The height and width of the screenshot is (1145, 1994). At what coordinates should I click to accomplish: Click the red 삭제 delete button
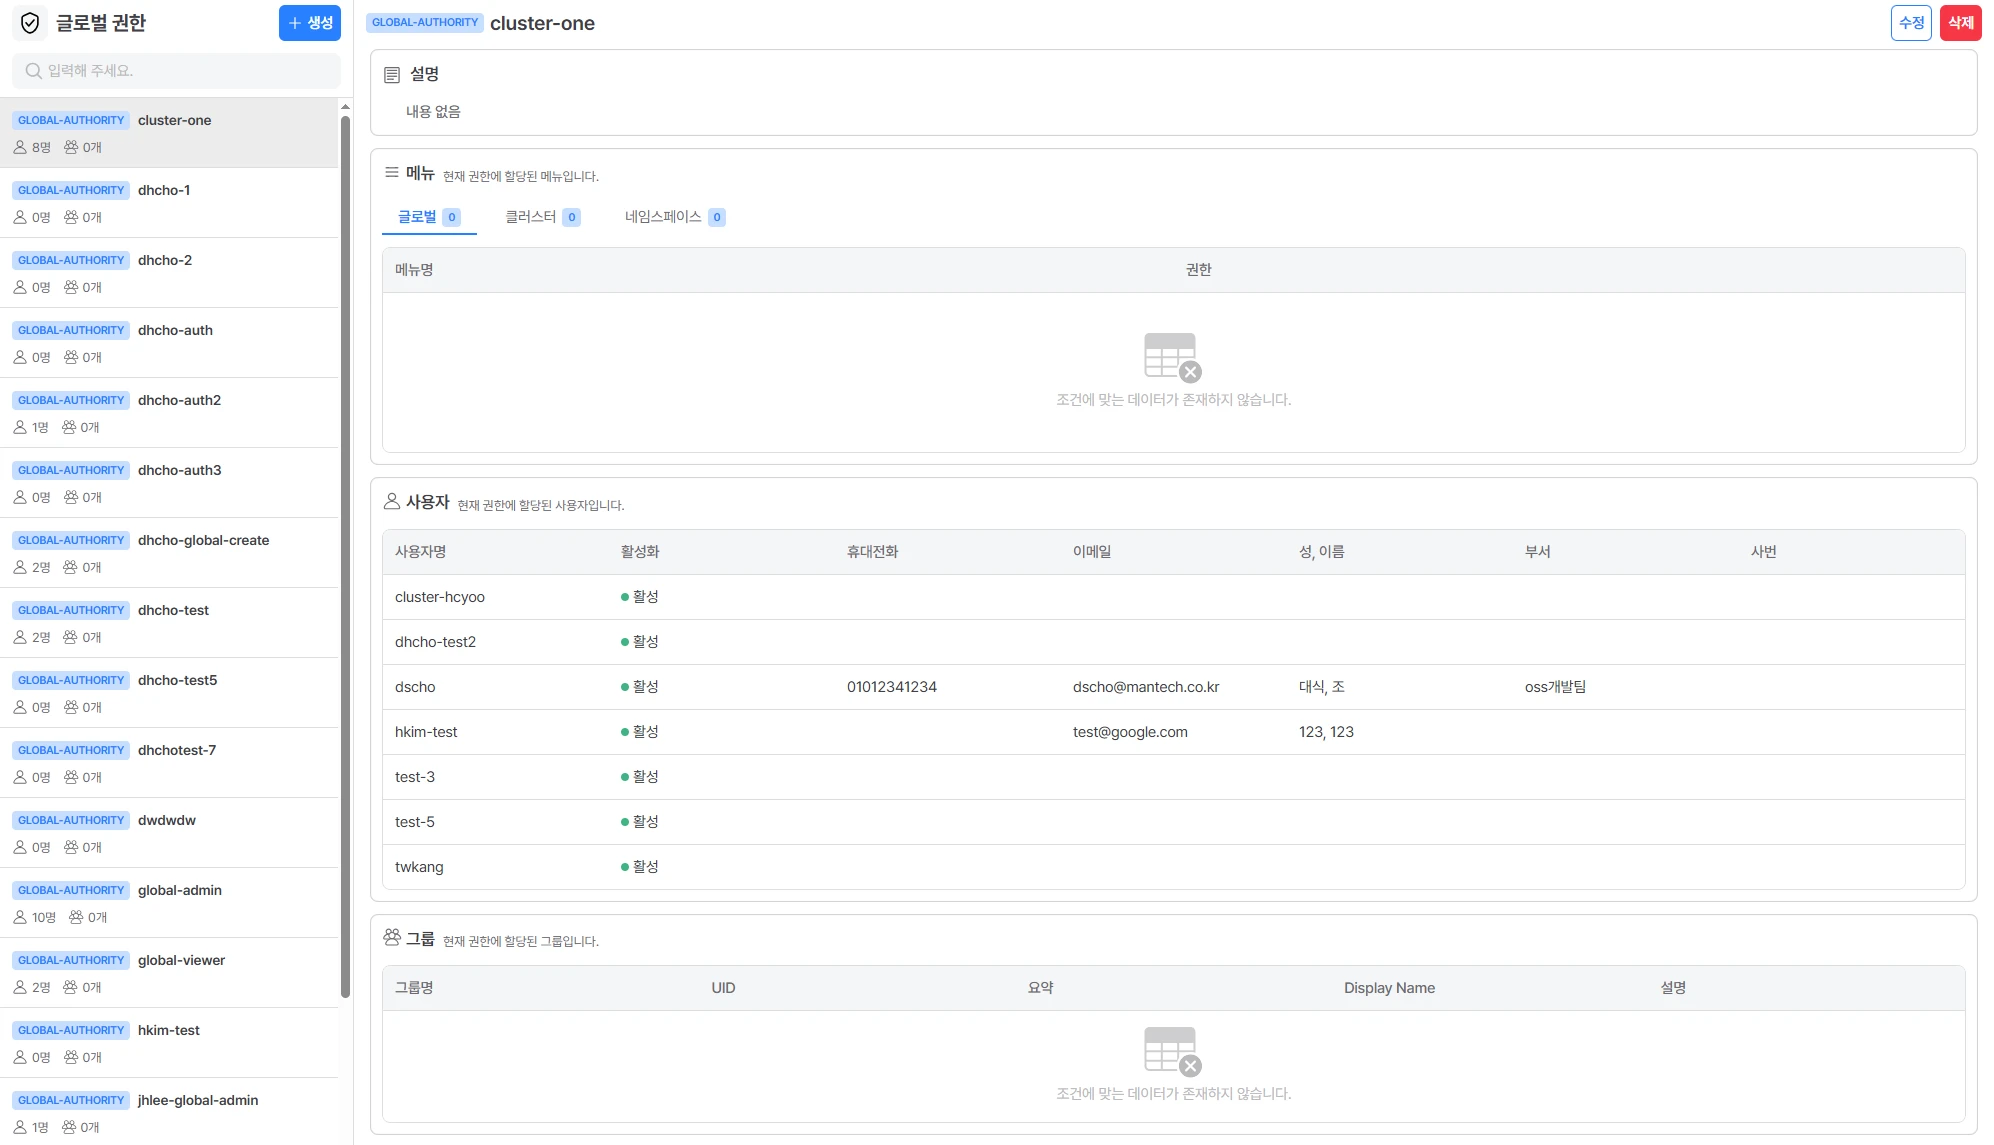tap(1961, 23)
